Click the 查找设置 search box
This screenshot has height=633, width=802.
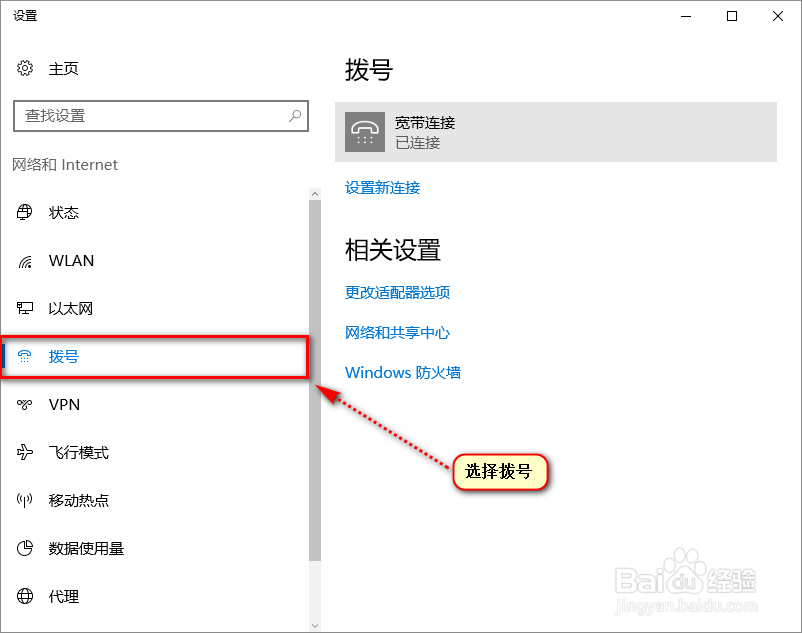click(161, 116)
